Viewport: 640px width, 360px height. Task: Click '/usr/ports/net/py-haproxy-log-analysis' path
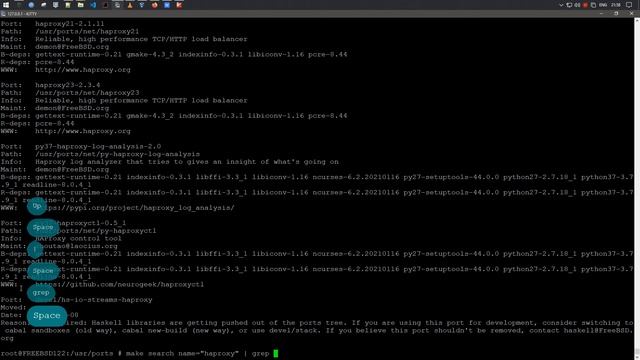[x=118, y=154]
